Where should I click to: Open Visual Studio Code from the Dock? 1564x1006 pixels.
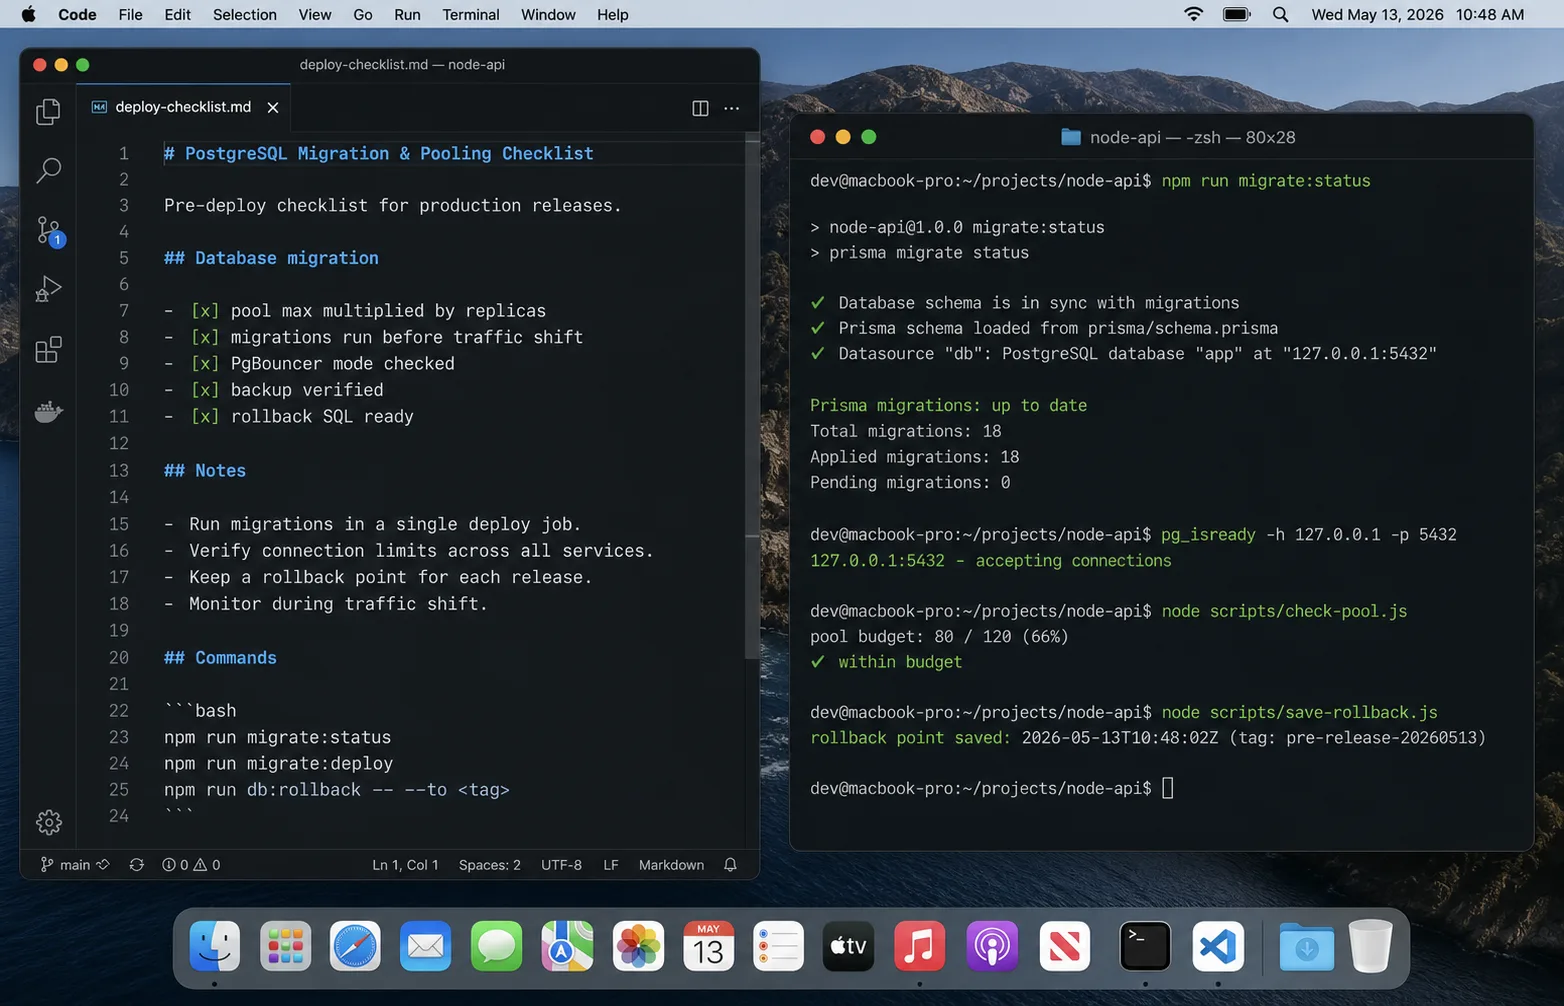pyautogui.click(x=1218, y=946)
